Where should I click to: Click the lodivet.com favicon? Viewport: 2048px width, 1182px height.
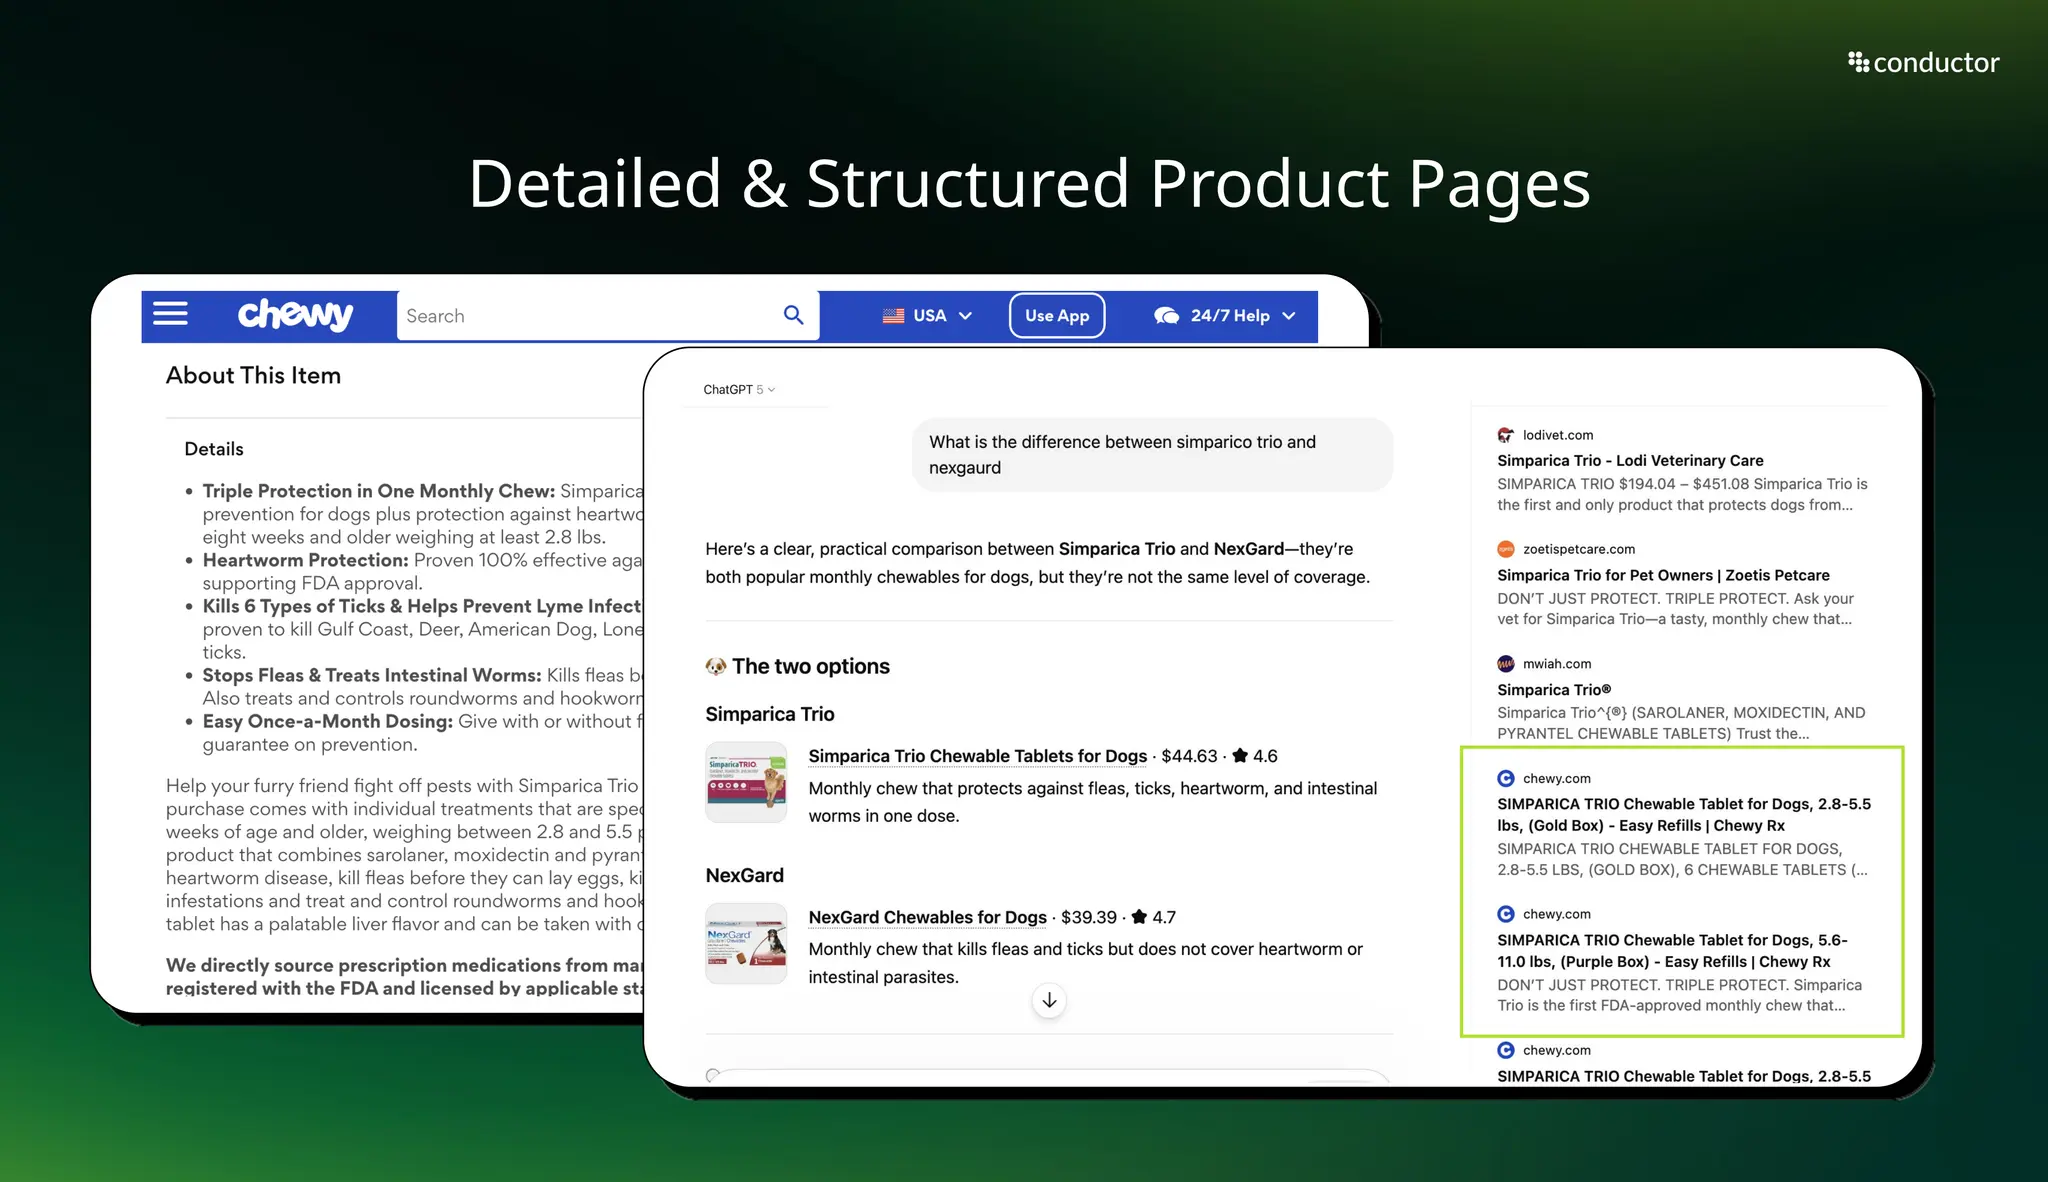click(1505, 435)
